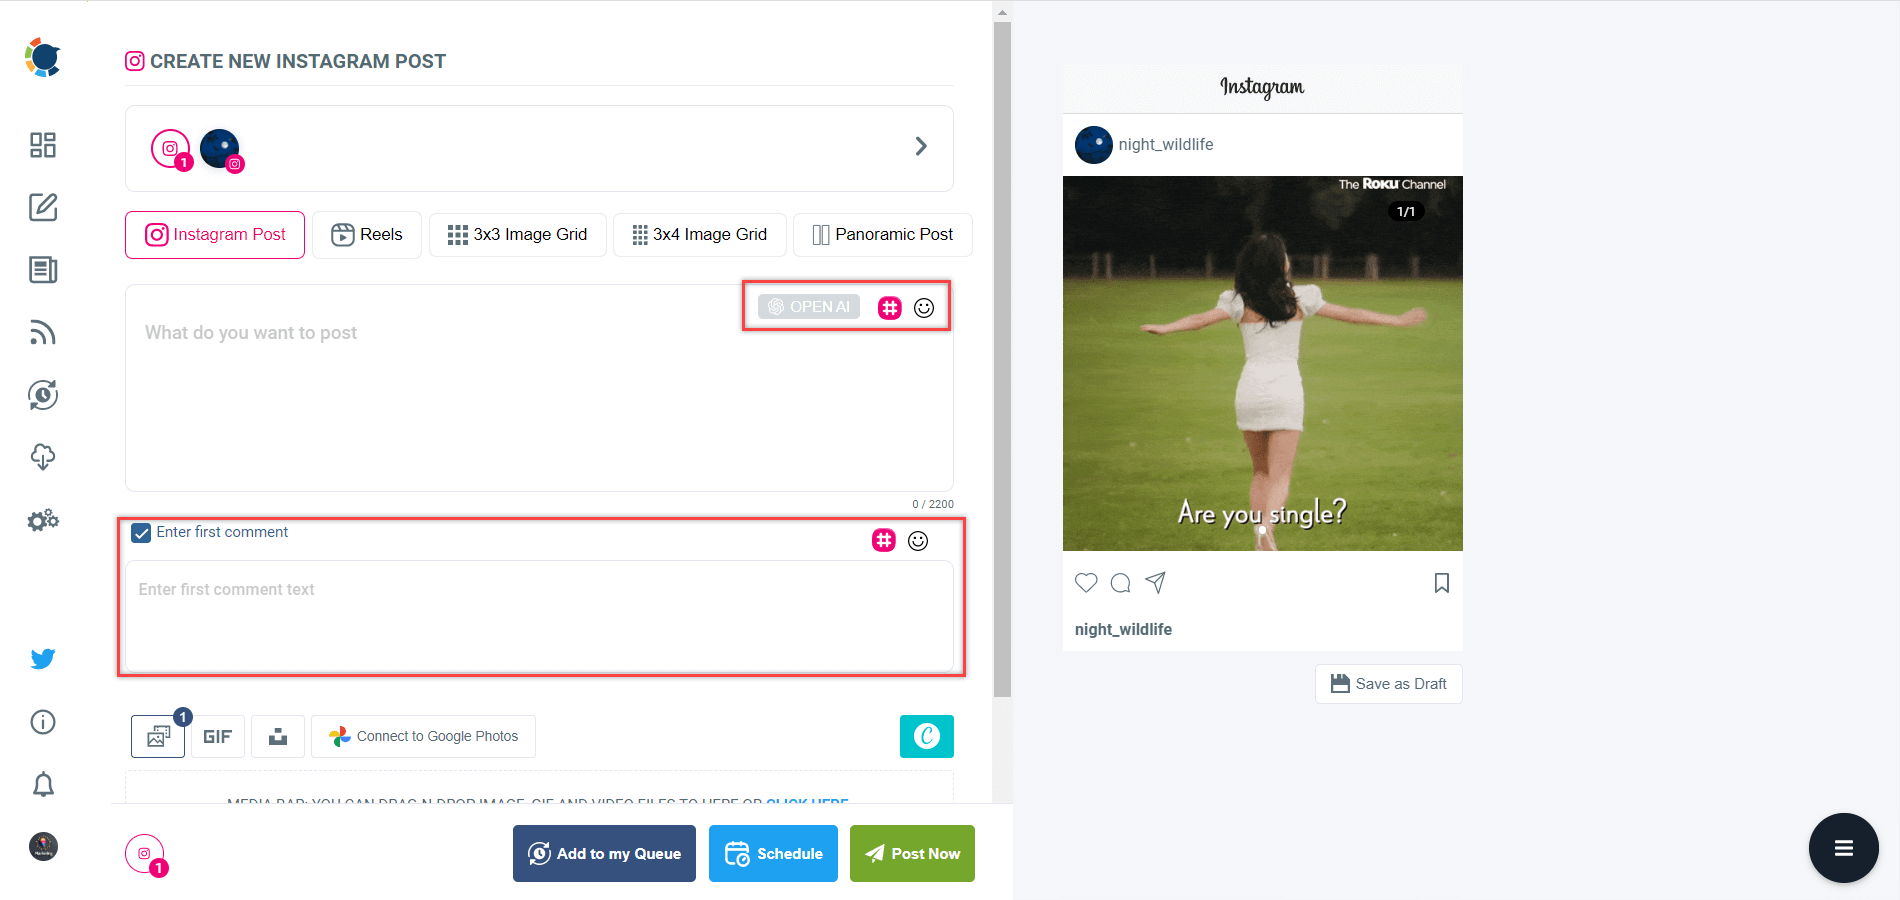Enable hashtag suggestions for the first comment
Viewport: 1900px width, 900px height.
[883, 540]
